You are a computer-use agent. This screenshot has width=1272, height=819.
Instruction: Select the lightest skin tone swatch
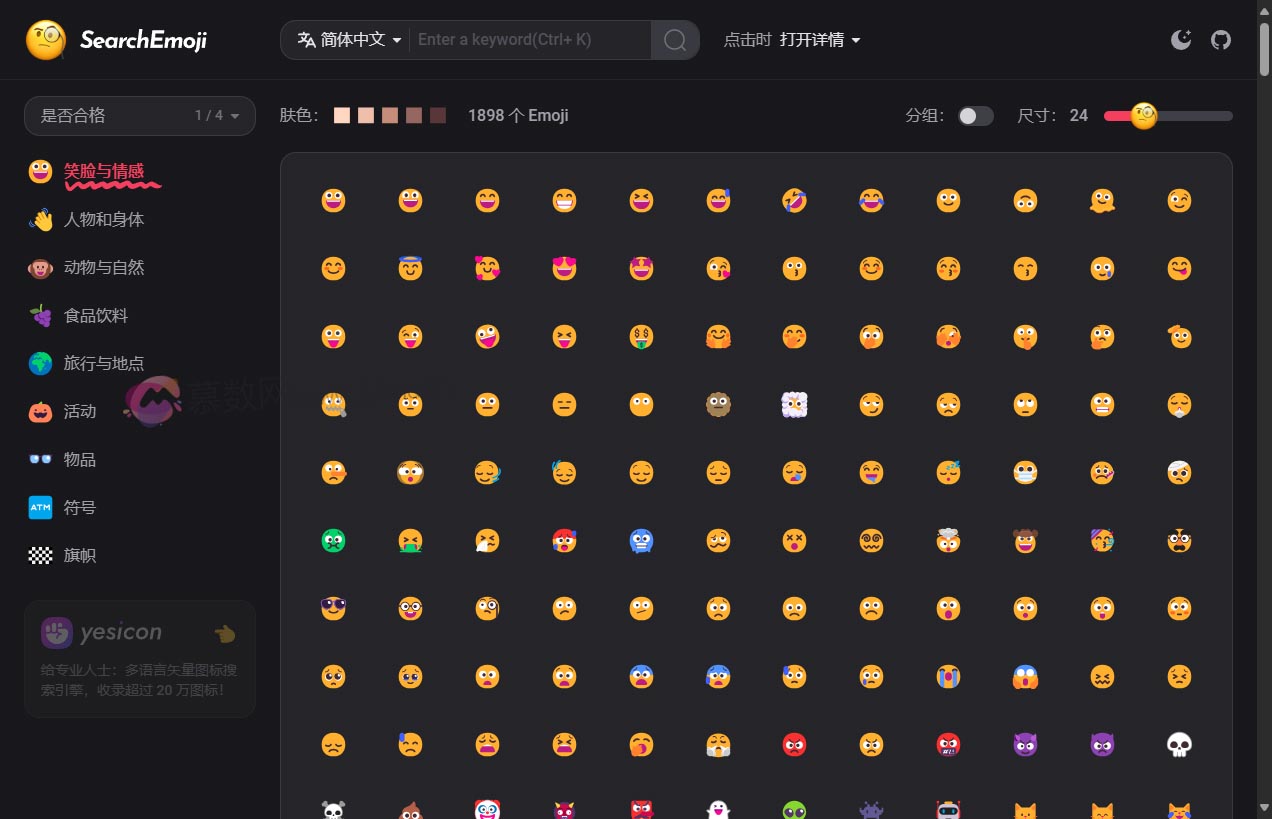342,116
